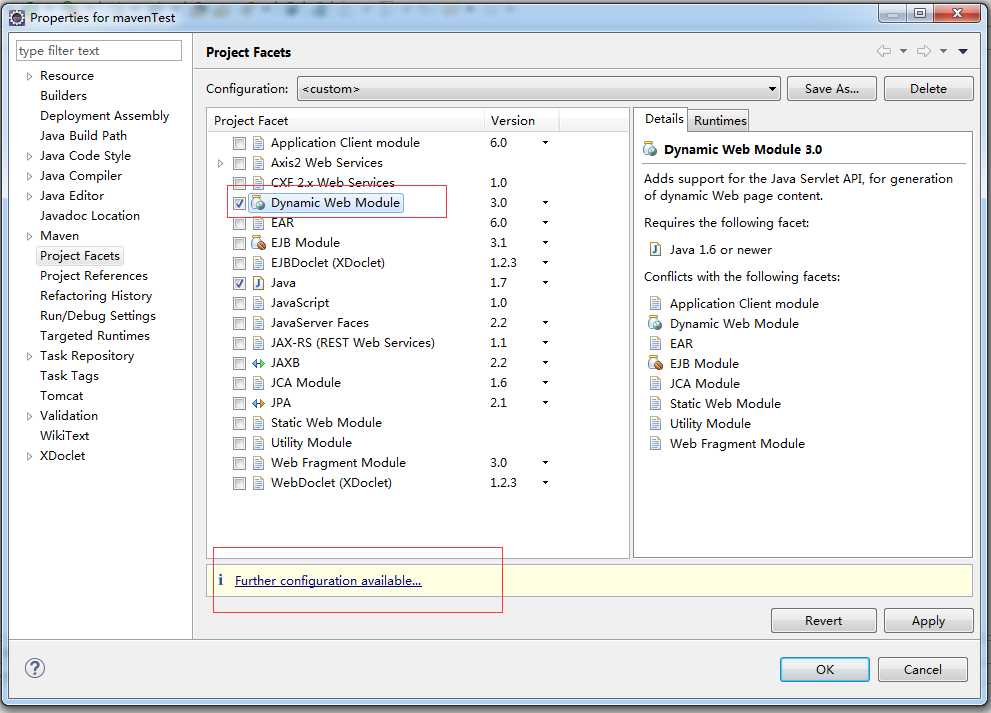Click the forward navigation arrow icon
The width and height of the screenshot is (991, 713).
pyautogui.click(x=923, y=51)
